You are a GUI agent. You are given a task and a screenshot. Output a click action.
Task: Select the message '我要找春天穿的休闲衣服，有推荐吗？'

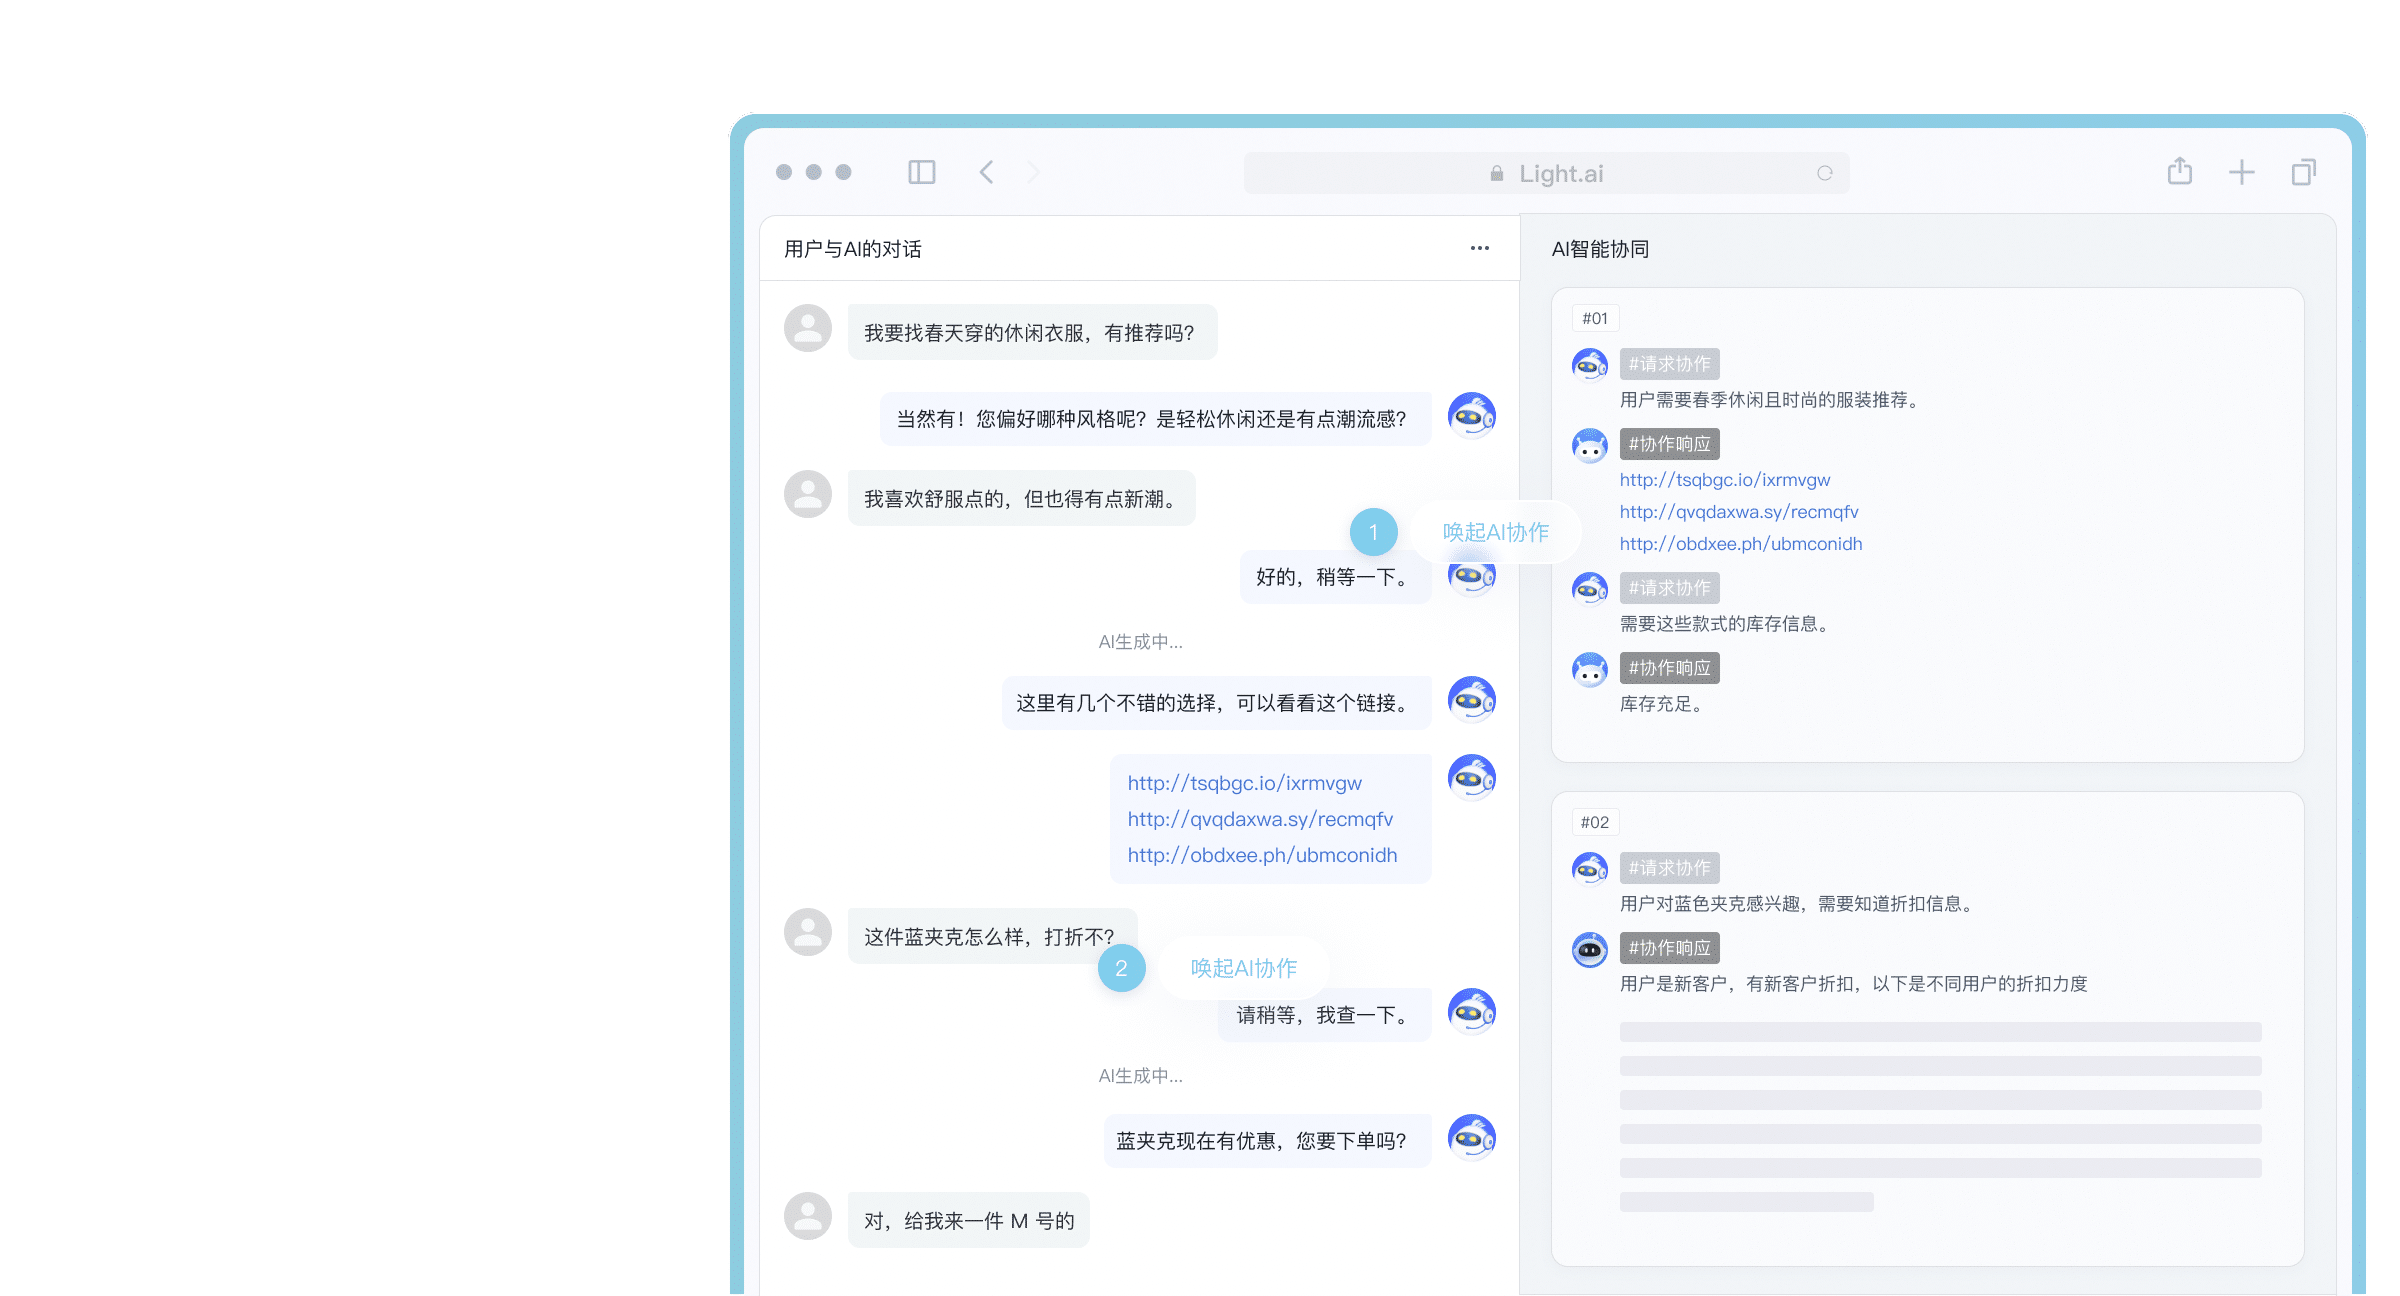(x=1033, y=332)
